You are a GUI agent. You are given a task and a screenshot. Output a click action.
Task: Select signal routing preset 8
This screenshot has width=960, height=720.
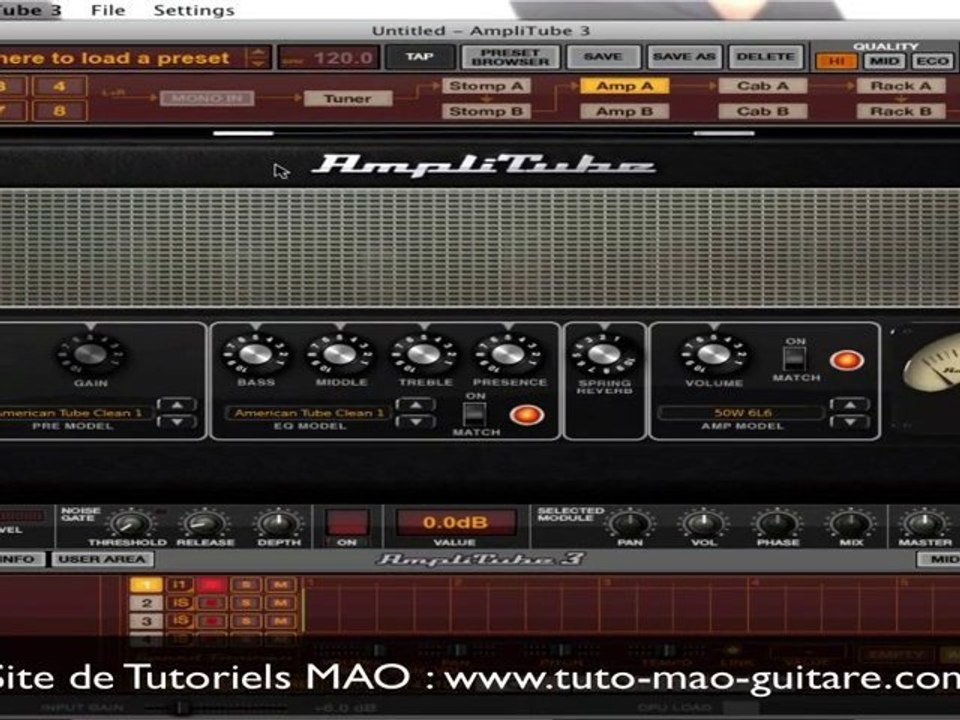59,111
